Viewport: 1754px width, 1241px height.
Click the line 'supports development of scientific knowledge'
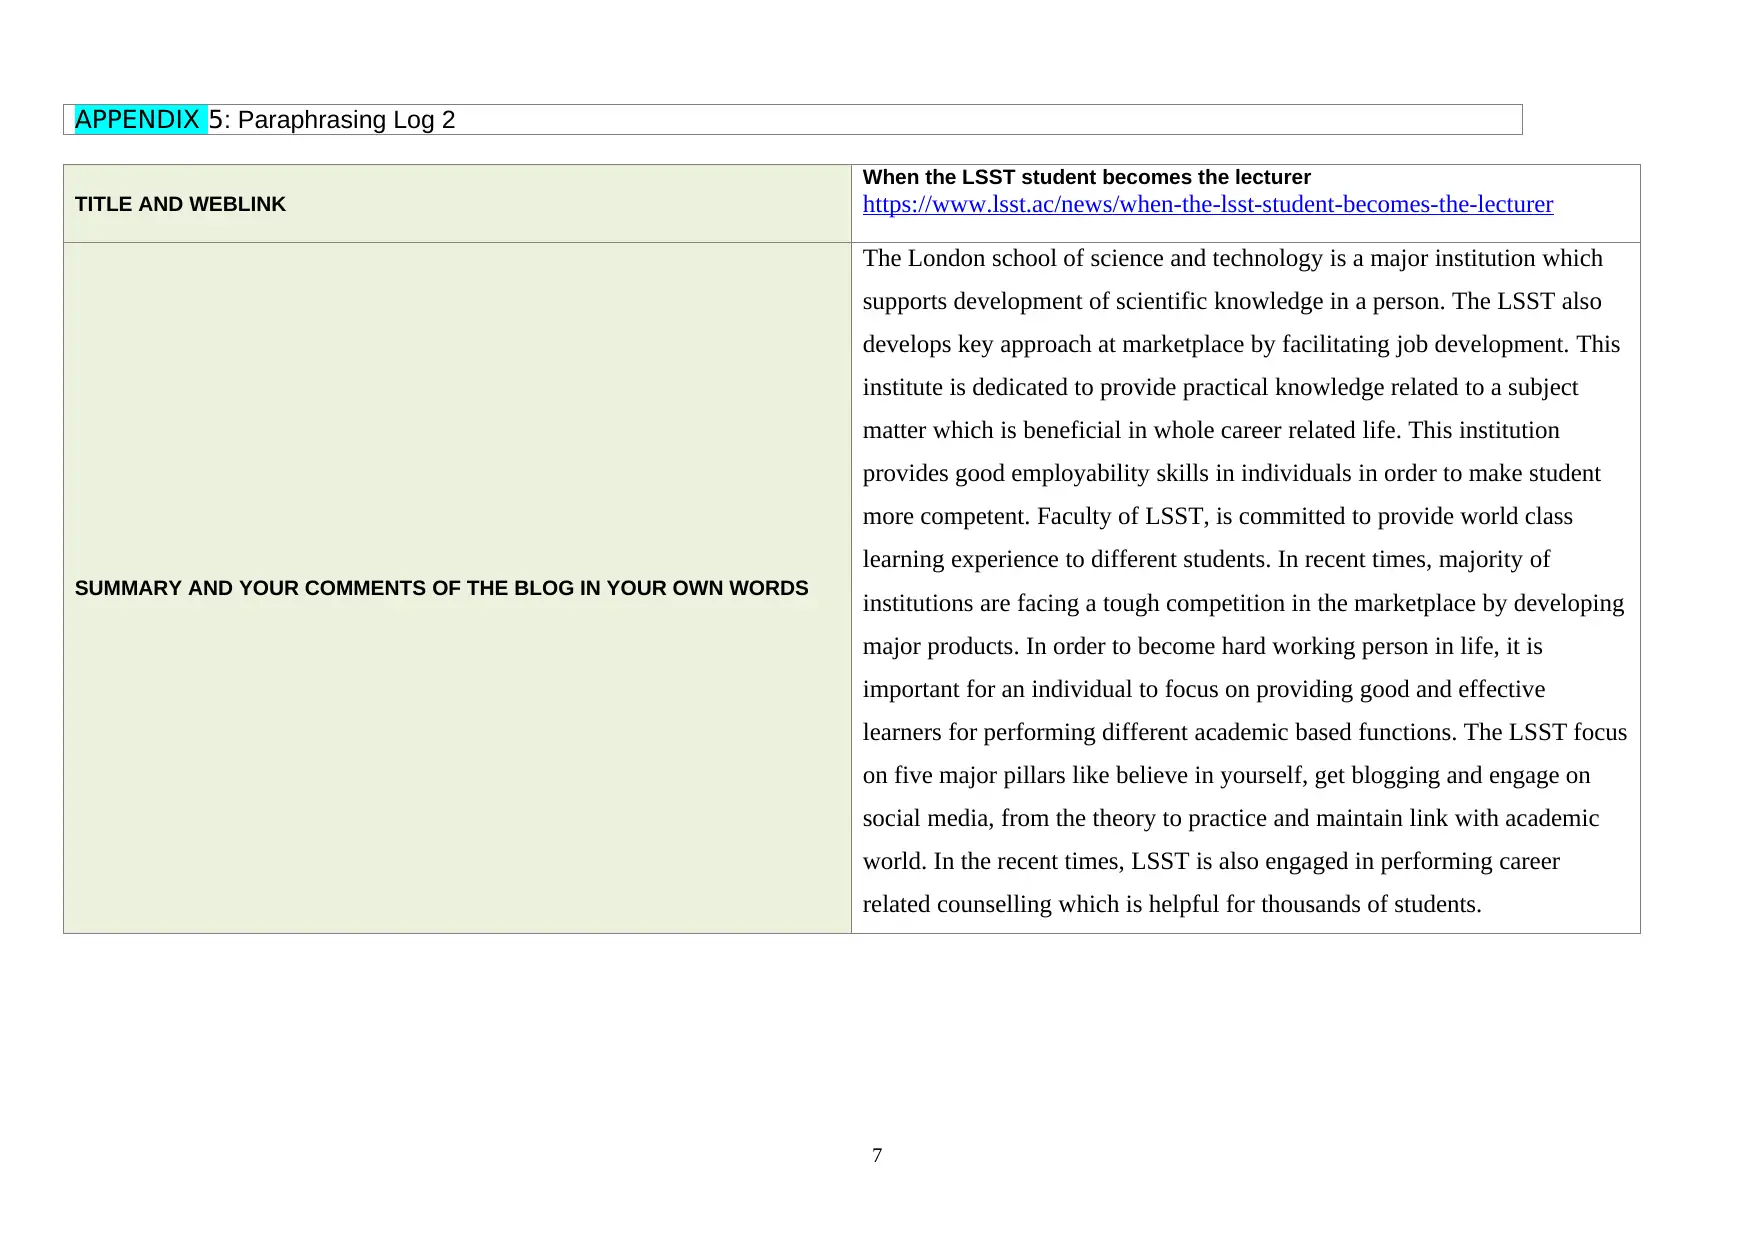(1232, 302)
